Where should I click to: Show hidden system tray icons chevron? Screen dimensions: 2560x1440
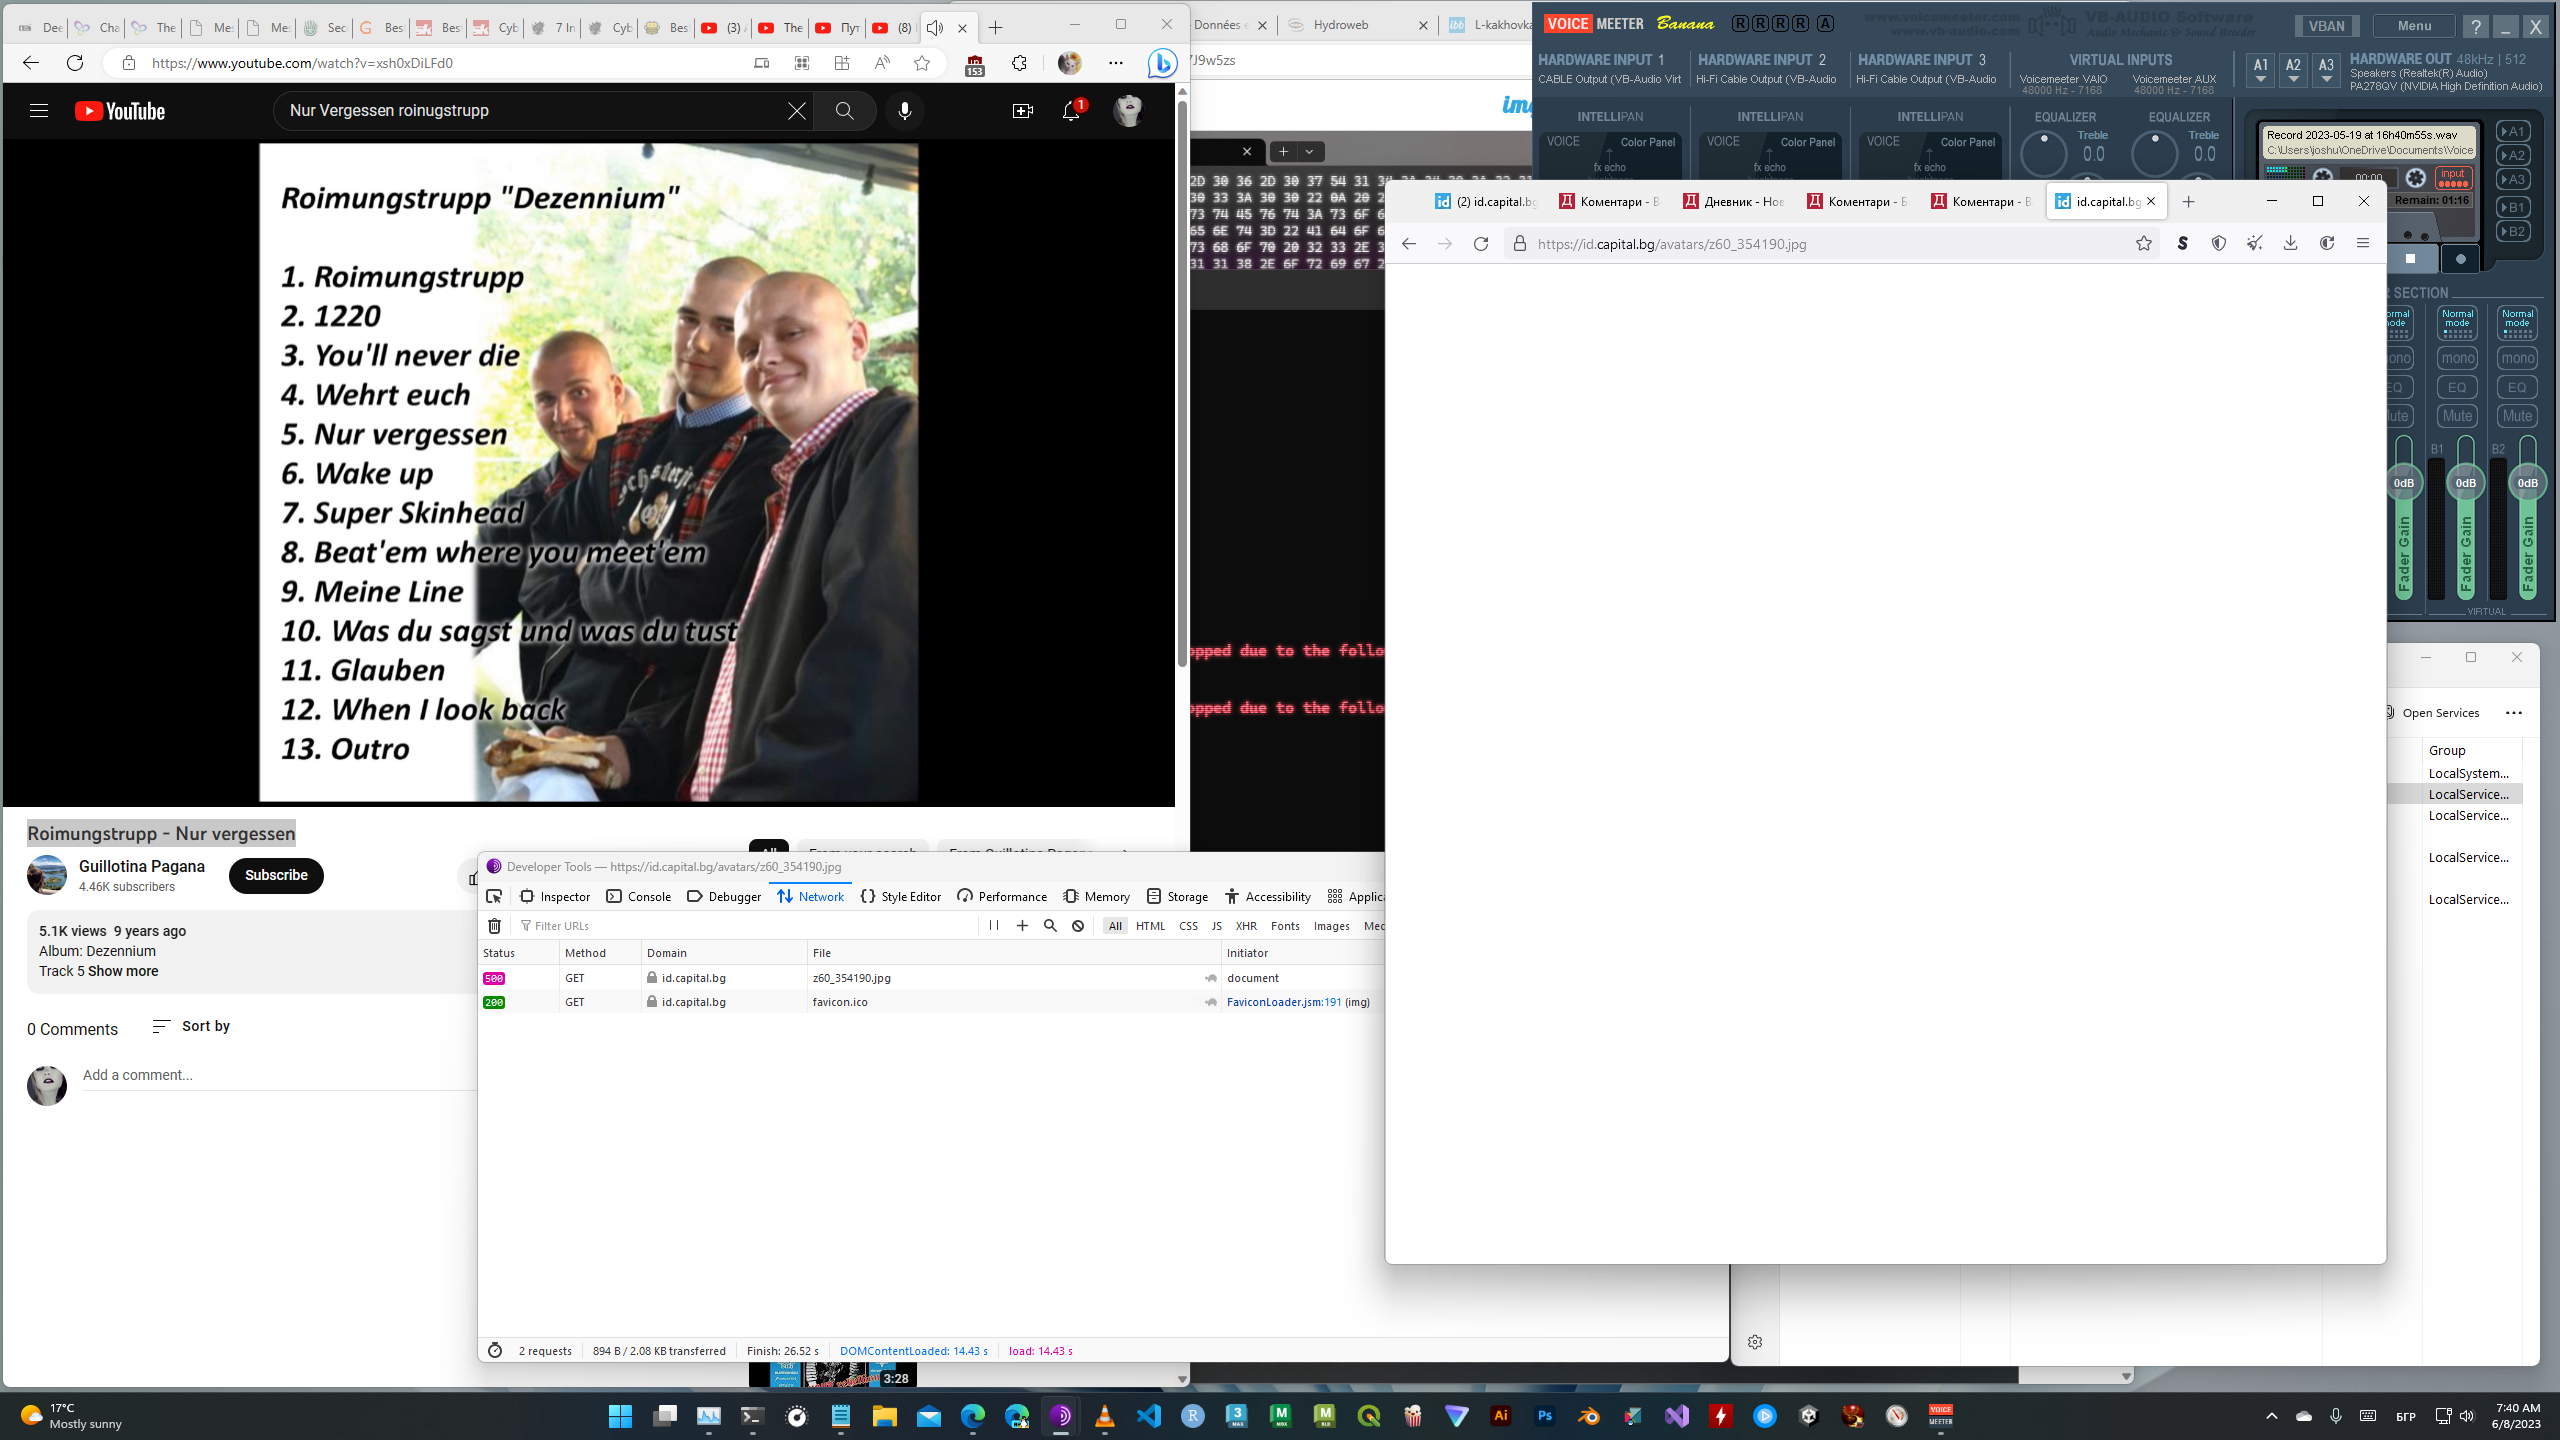pyautogui.click(x=2272, y=1416)
